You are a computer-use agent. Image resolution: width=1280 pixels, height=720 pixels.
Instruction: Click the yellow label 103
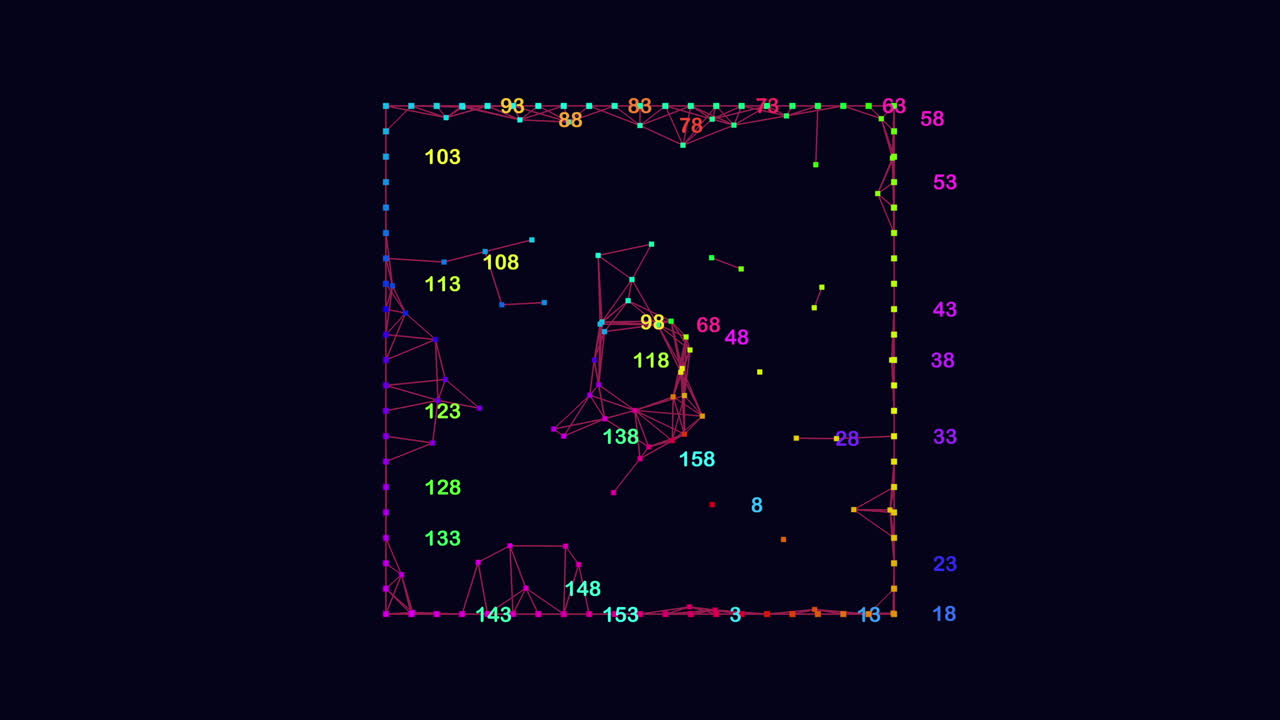click(442, 157)
